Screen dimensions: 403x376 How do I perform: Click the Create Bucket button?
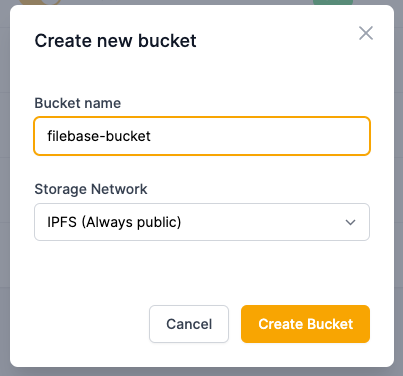305,324
